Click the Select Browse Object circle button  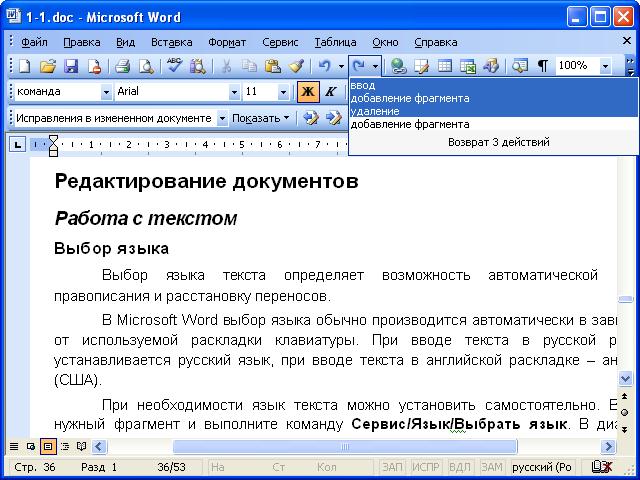click(x=624, y=413)
